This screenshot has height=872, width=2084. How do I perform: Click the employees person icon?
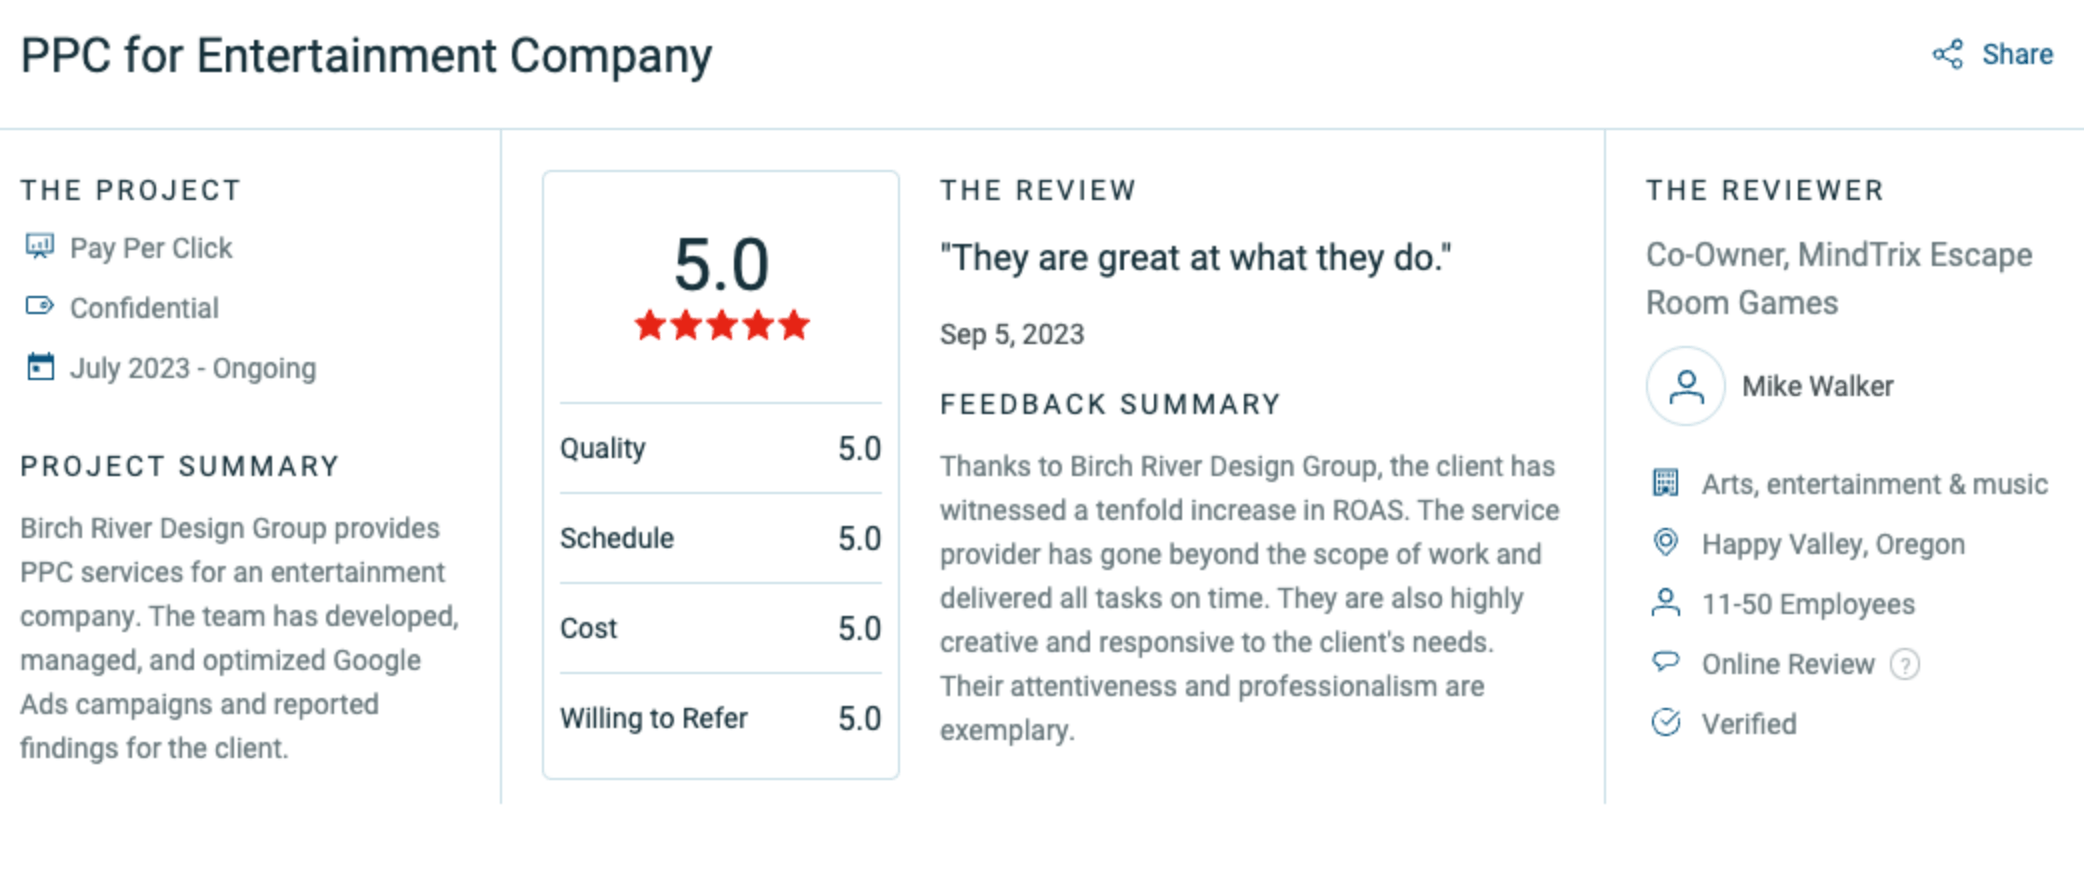(1665, 603)
